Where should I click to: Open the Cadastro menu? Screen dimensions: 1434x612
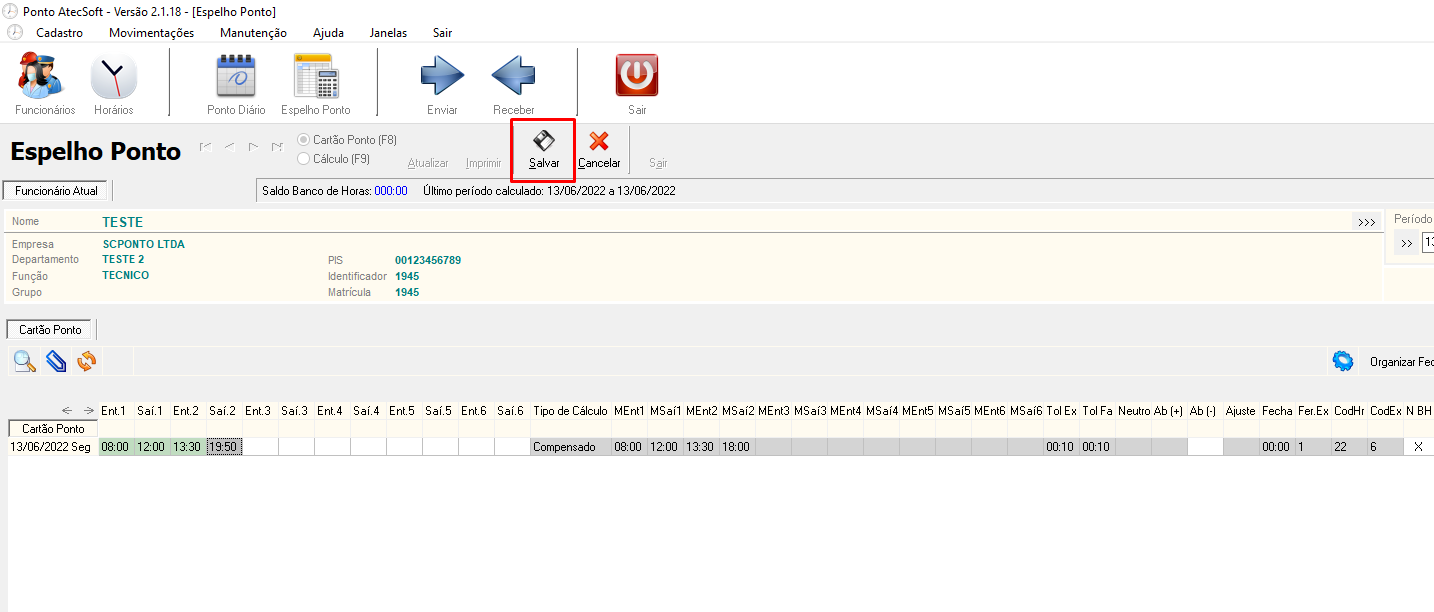[60, 32]
